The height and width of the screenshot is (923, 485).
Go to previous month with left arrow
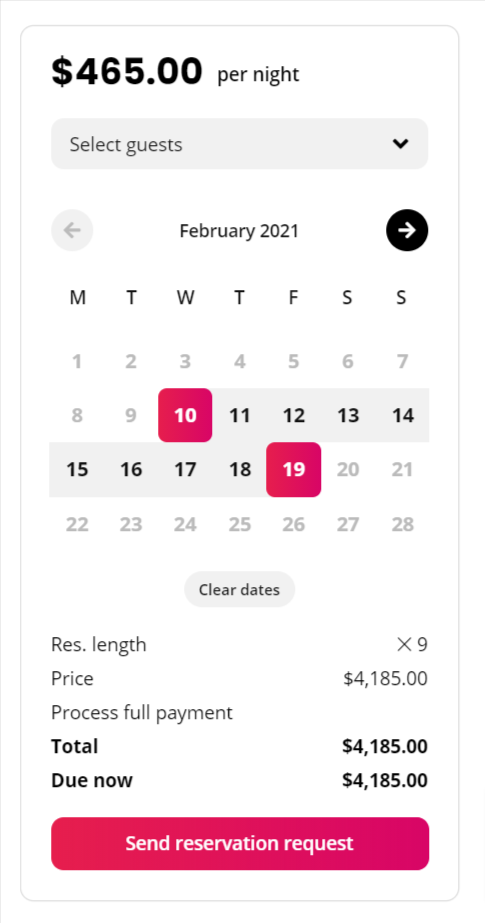(72, 230)
